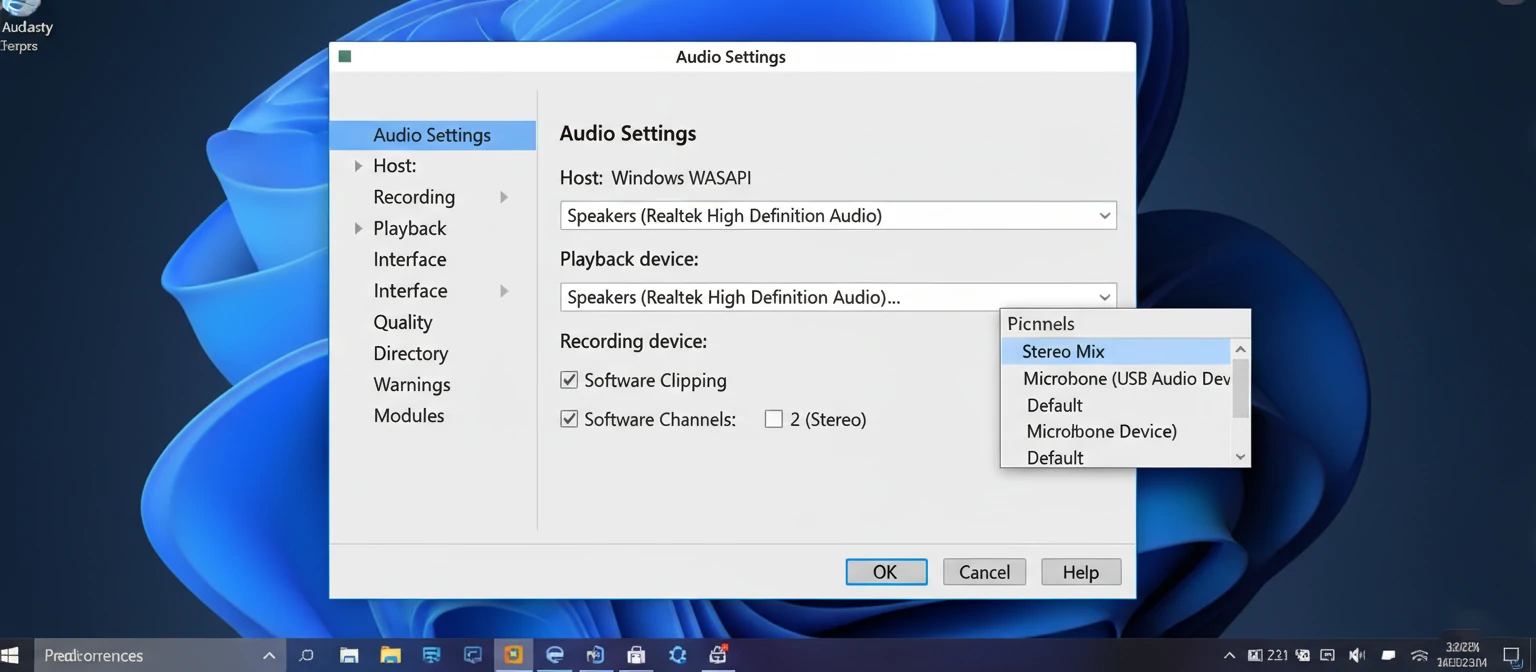The image size is (1536, 672).
Task: Open the Audacity icon on the taskbar
Action: point(514,655)
